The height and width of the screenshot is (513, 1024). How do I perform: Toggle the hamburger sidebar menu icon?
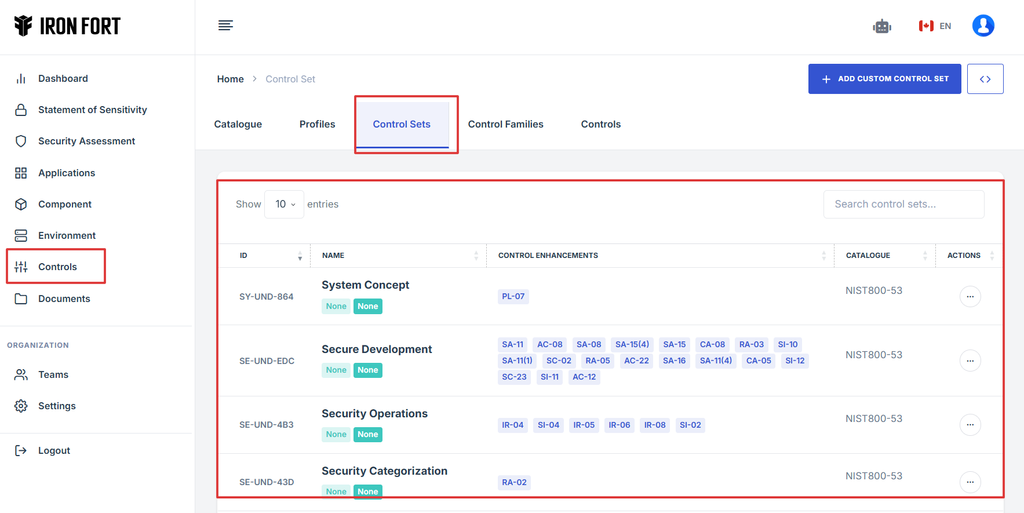(226, 26)
